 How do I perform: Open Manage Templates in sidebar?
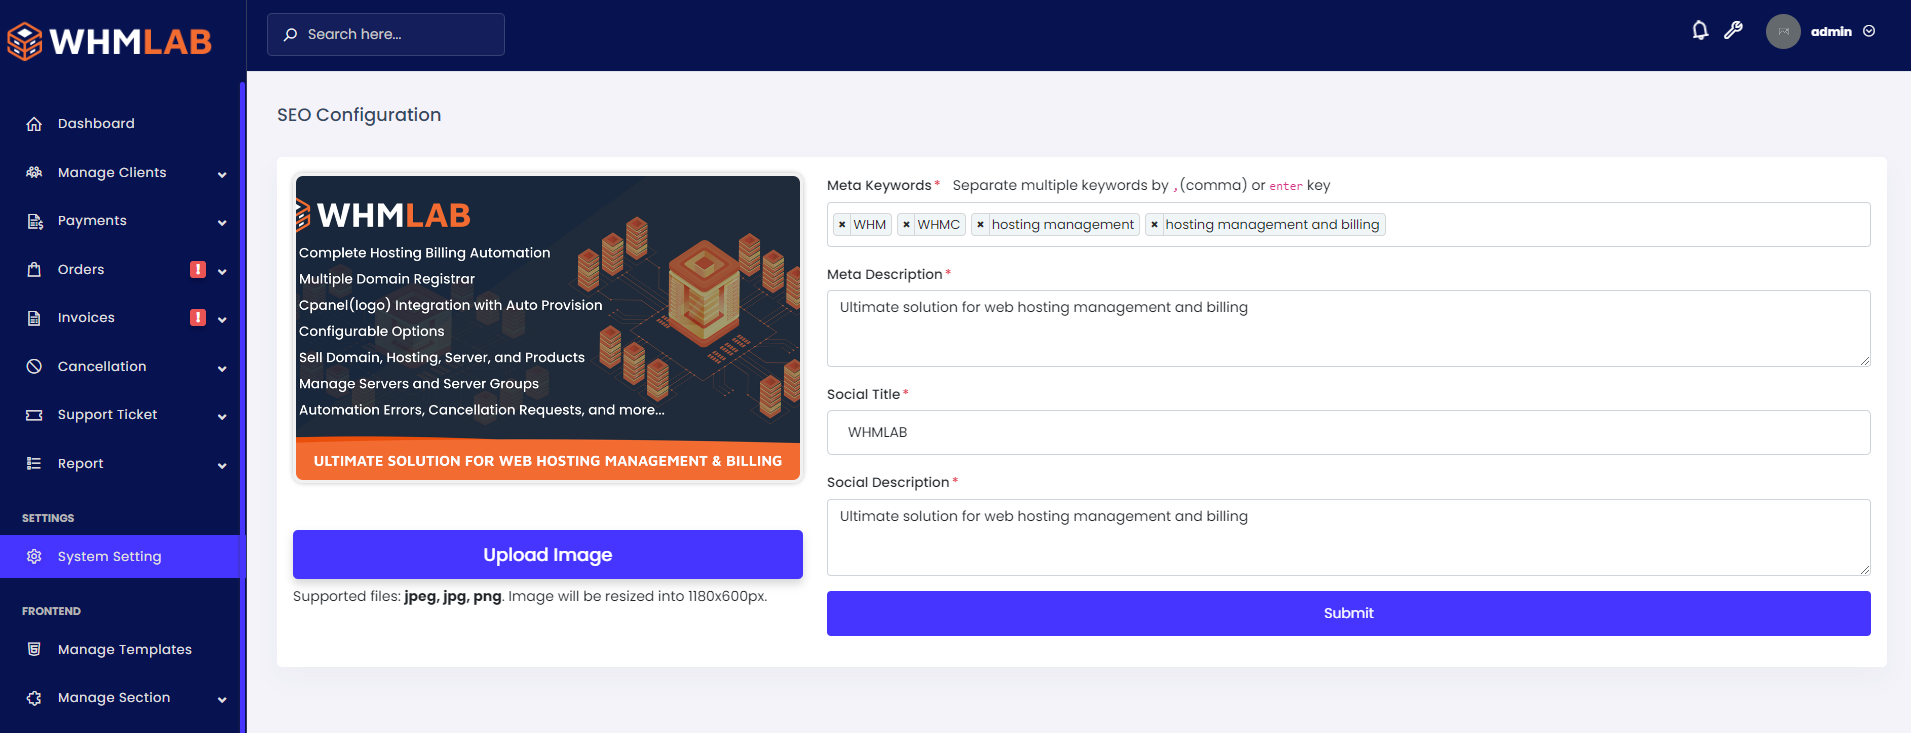coord(124,650)
